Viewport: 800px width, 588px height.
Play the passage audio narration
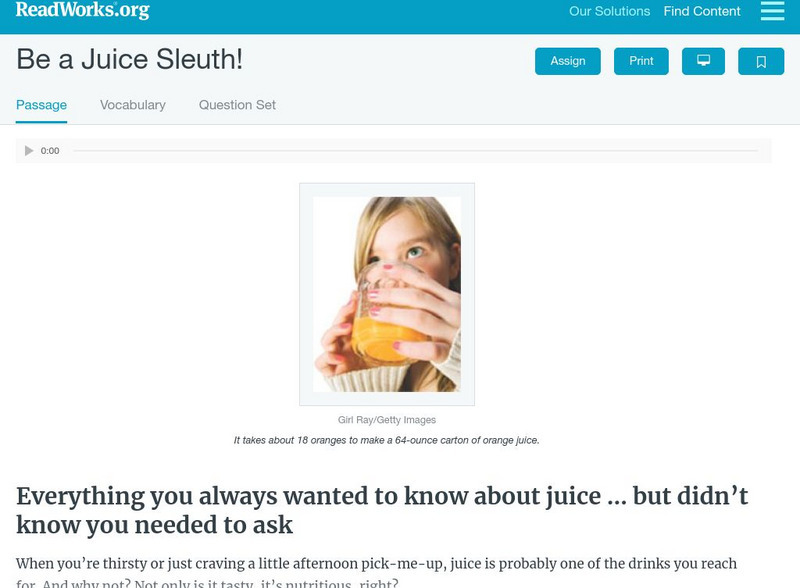(26, 151)
